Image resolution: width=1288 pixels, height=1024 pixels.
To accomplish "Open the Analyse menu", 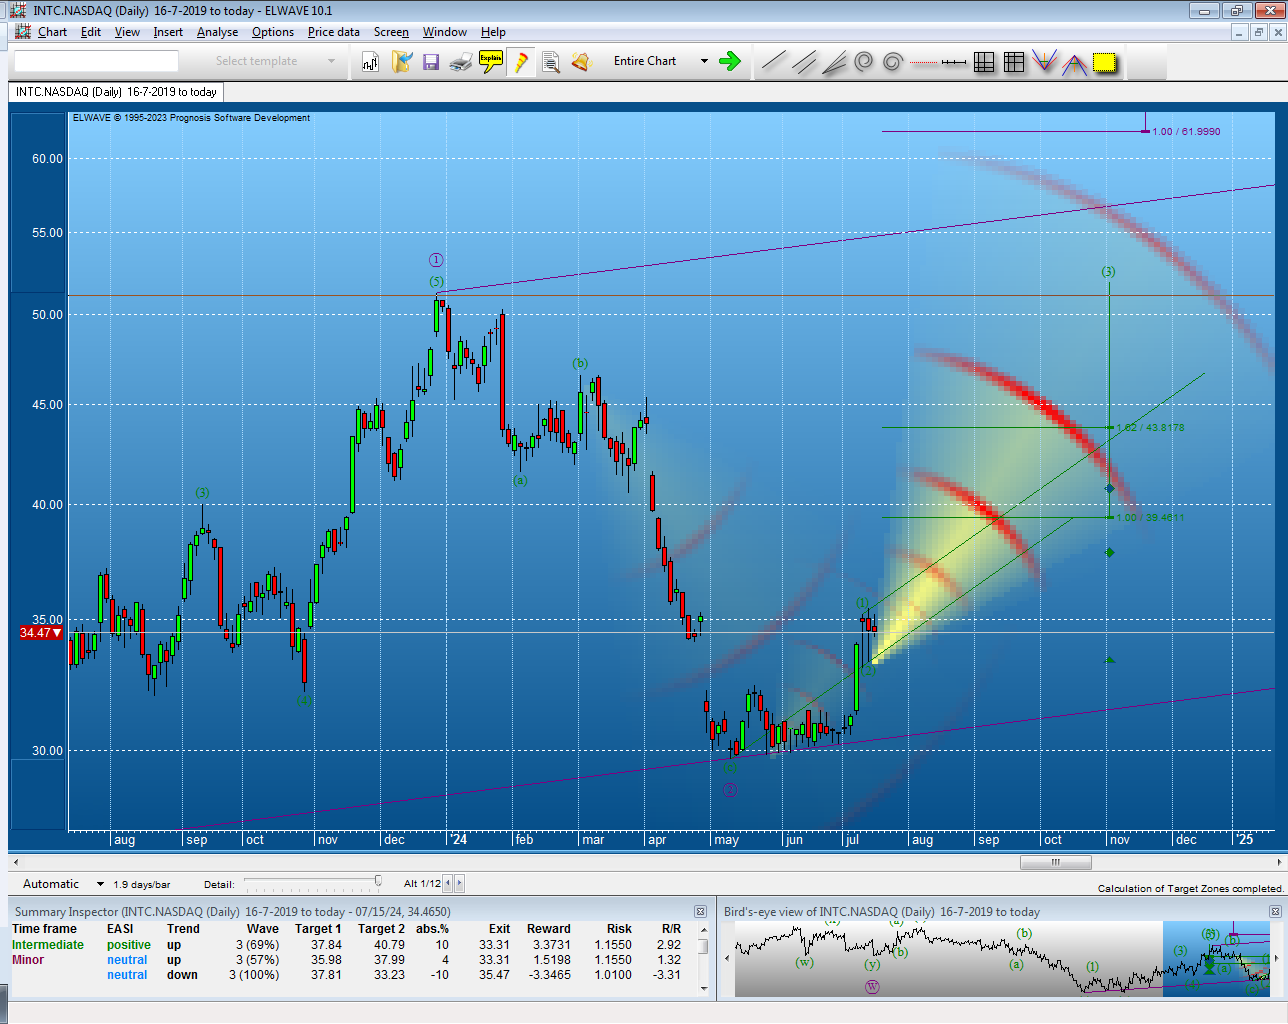I will pos(217,32).
